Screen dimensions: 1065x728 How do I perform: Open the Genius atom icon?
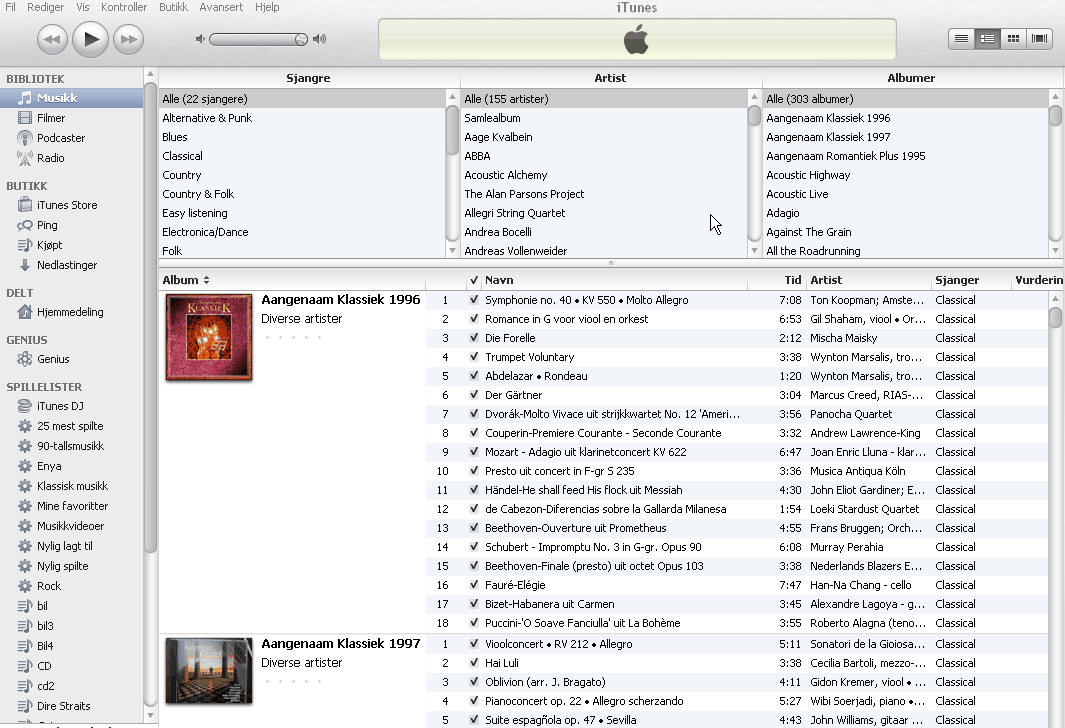pos(24,359)
